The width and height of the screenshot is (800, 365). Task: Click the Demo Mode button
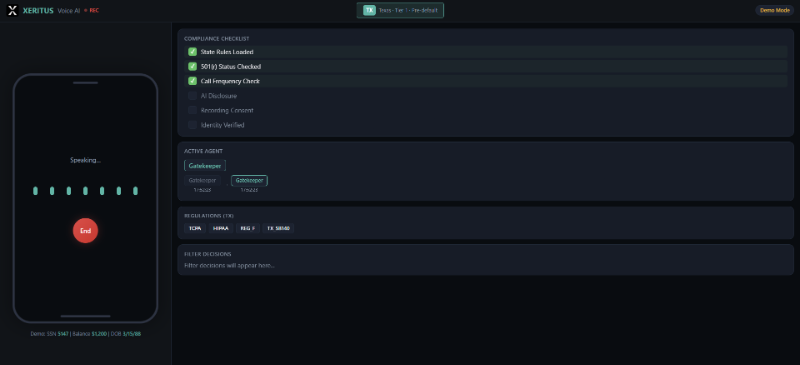pos(774,10)
